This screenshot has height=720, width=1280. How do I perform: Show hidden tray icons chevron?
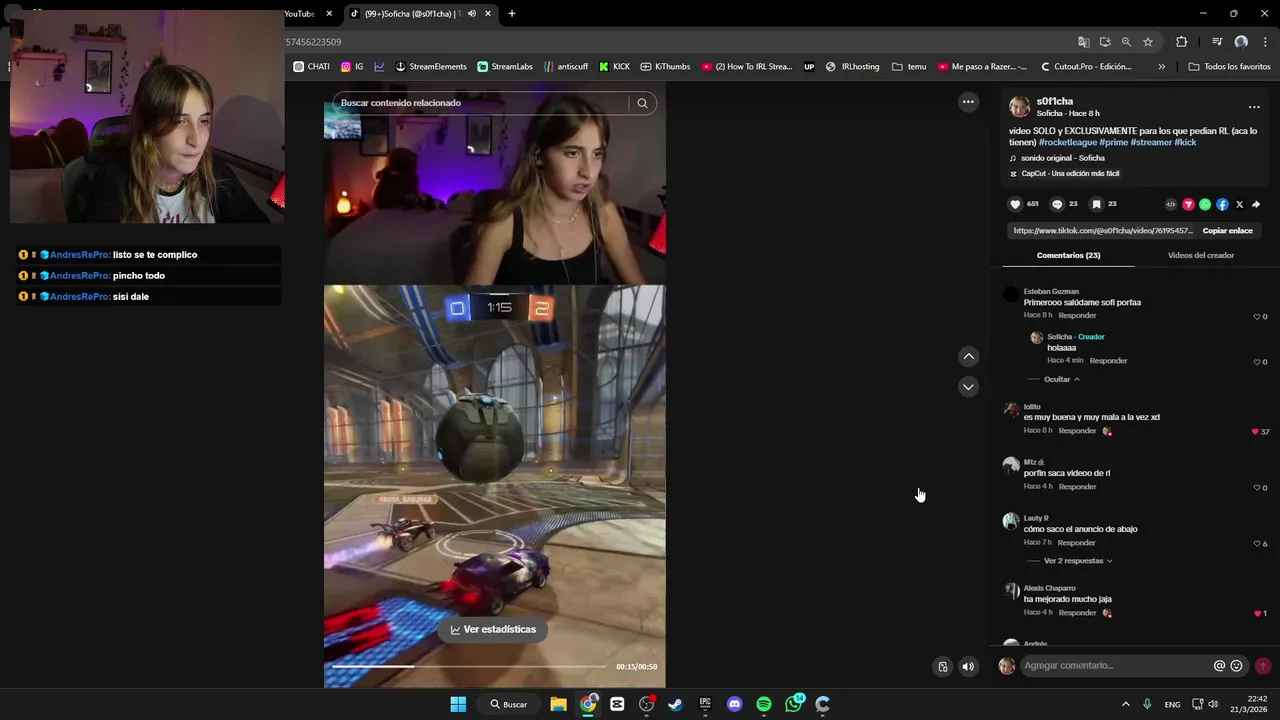(x=1125, y=704)
